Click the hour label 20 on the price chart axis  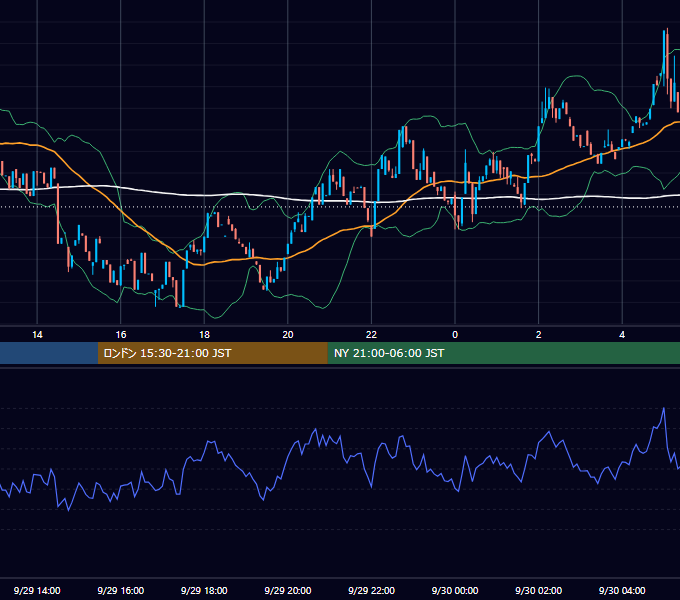pyautogui.click(x=288, y=335)
